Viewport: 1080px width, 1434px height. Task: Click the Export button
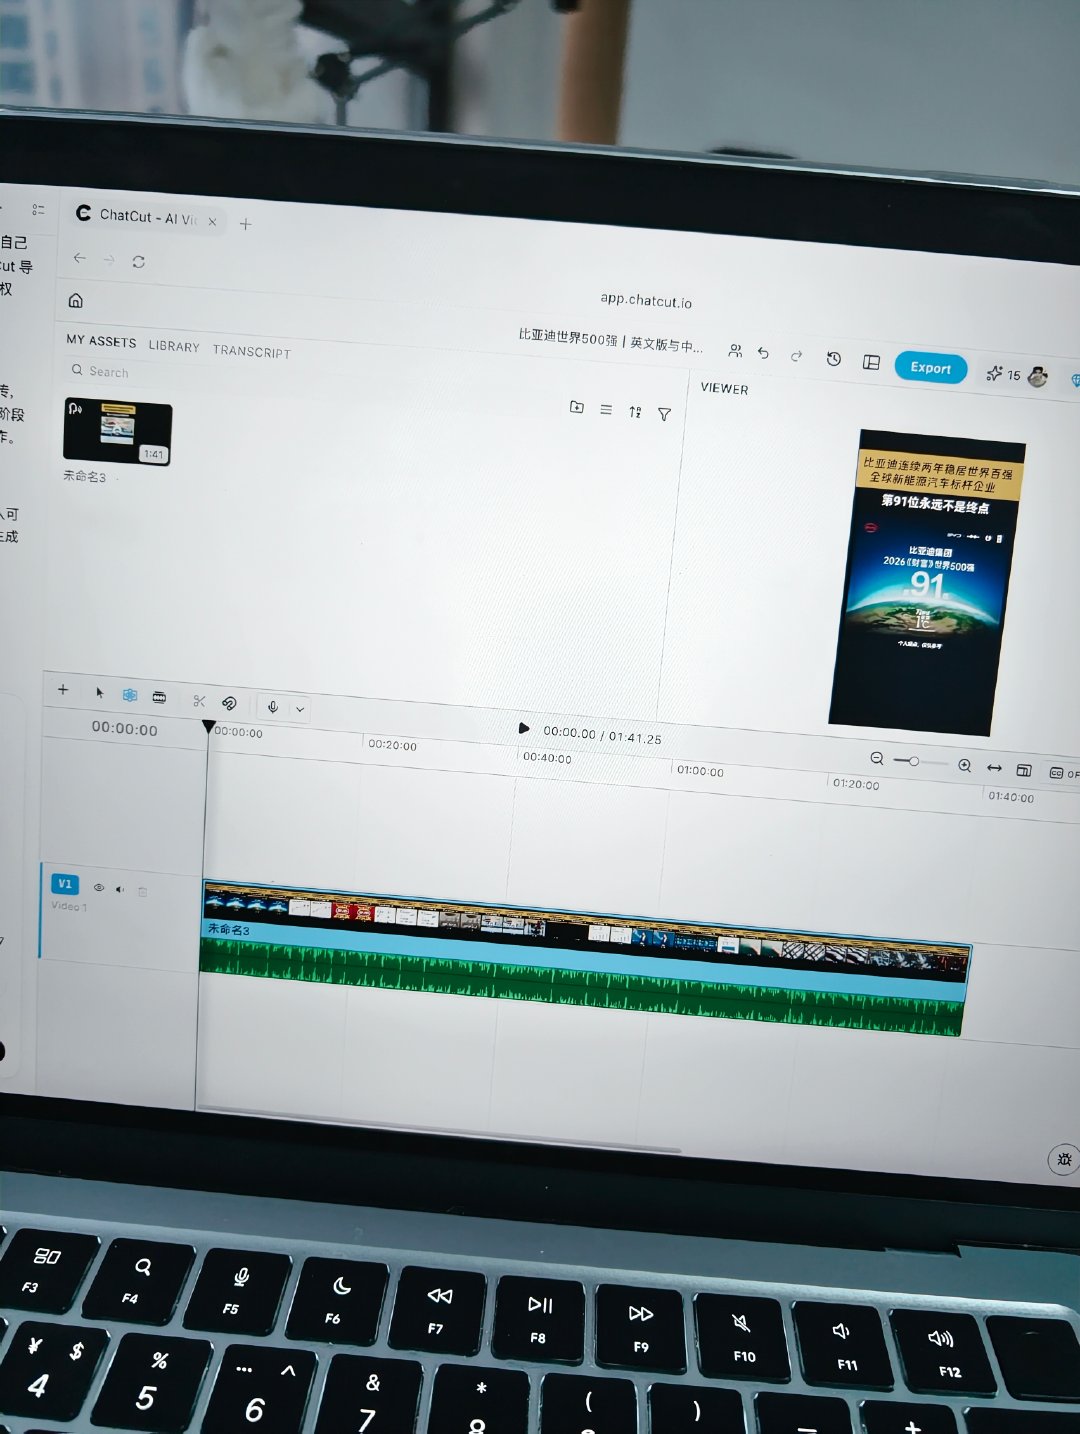point(930,368)
